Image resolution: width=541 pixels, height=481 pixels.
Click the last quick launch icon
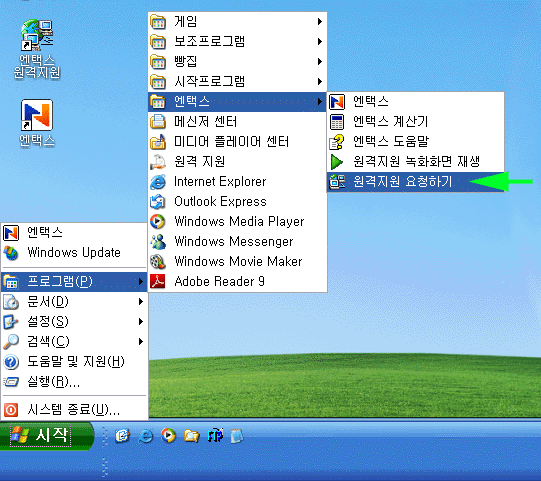(237, 436)
